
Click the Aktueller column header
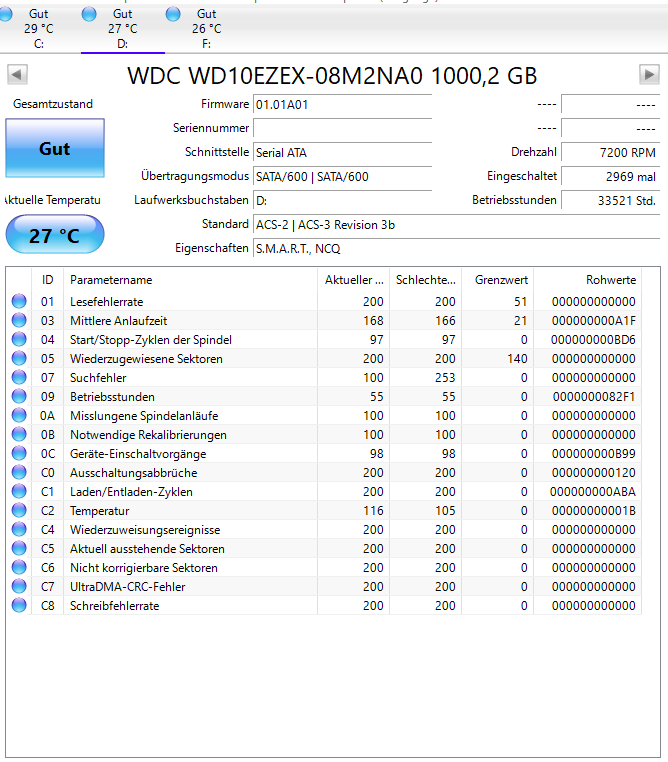(354, 280)
